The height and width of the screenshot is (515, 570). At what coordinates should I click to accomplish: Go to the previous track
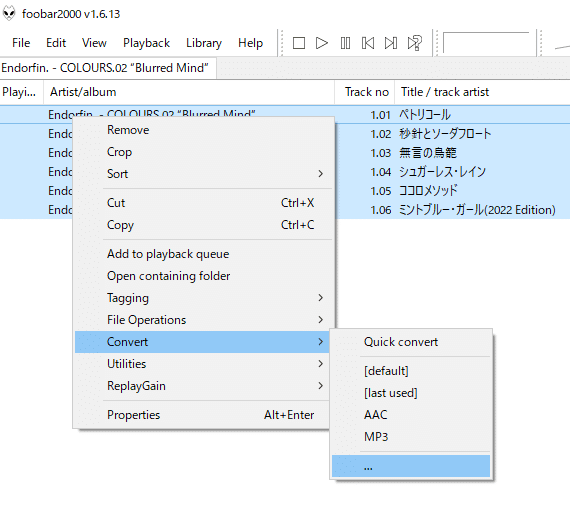click(368, 43)
